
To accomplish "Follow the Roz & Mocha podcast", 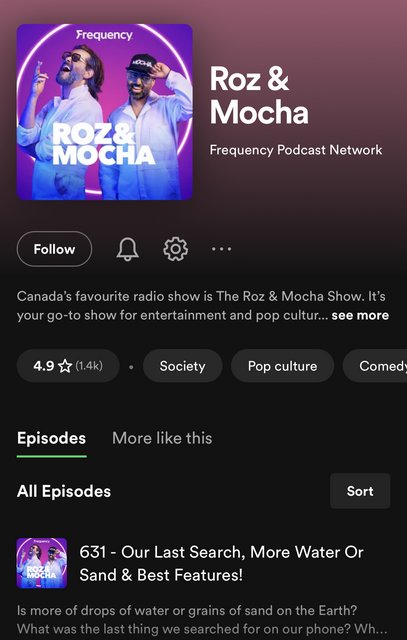I will point(54,249).
